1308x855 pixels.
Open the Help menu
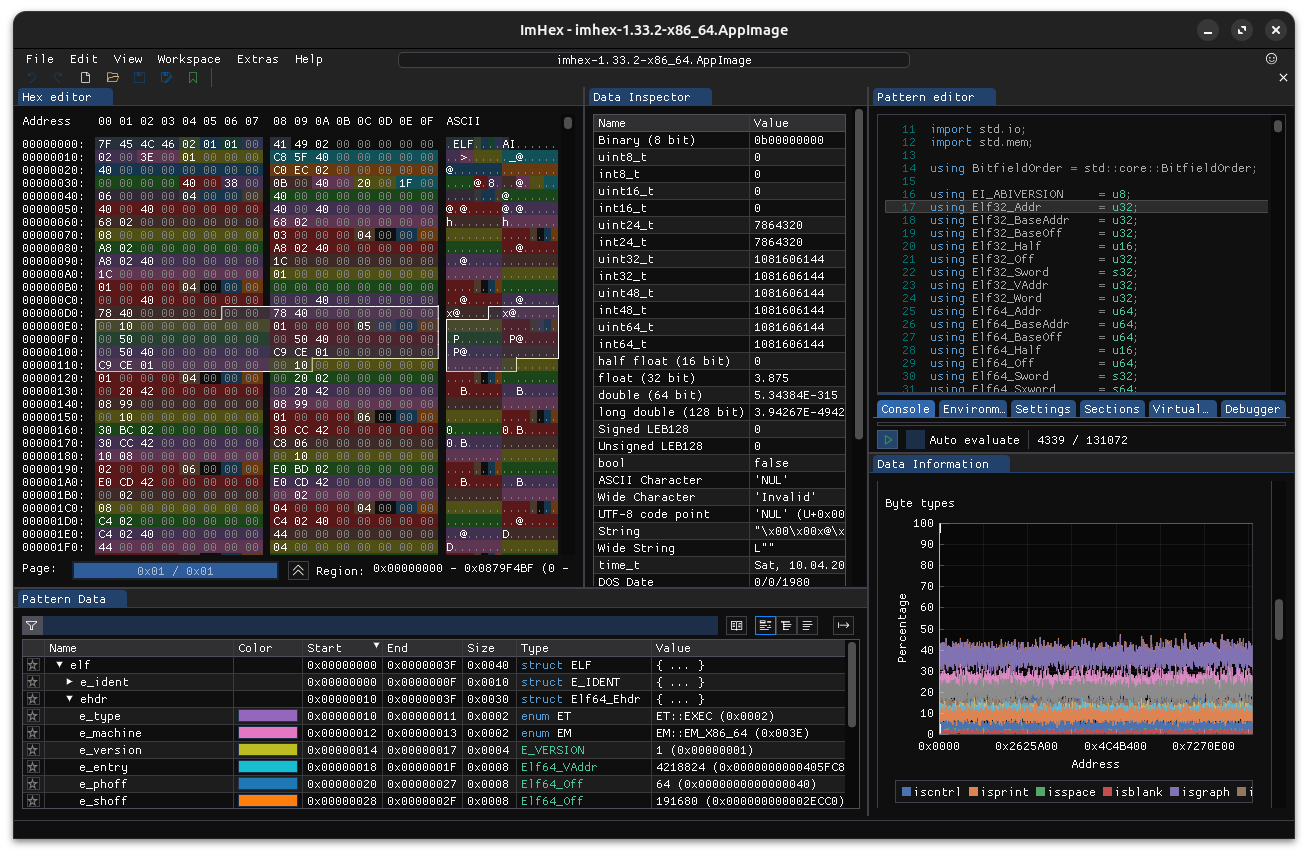309,59
